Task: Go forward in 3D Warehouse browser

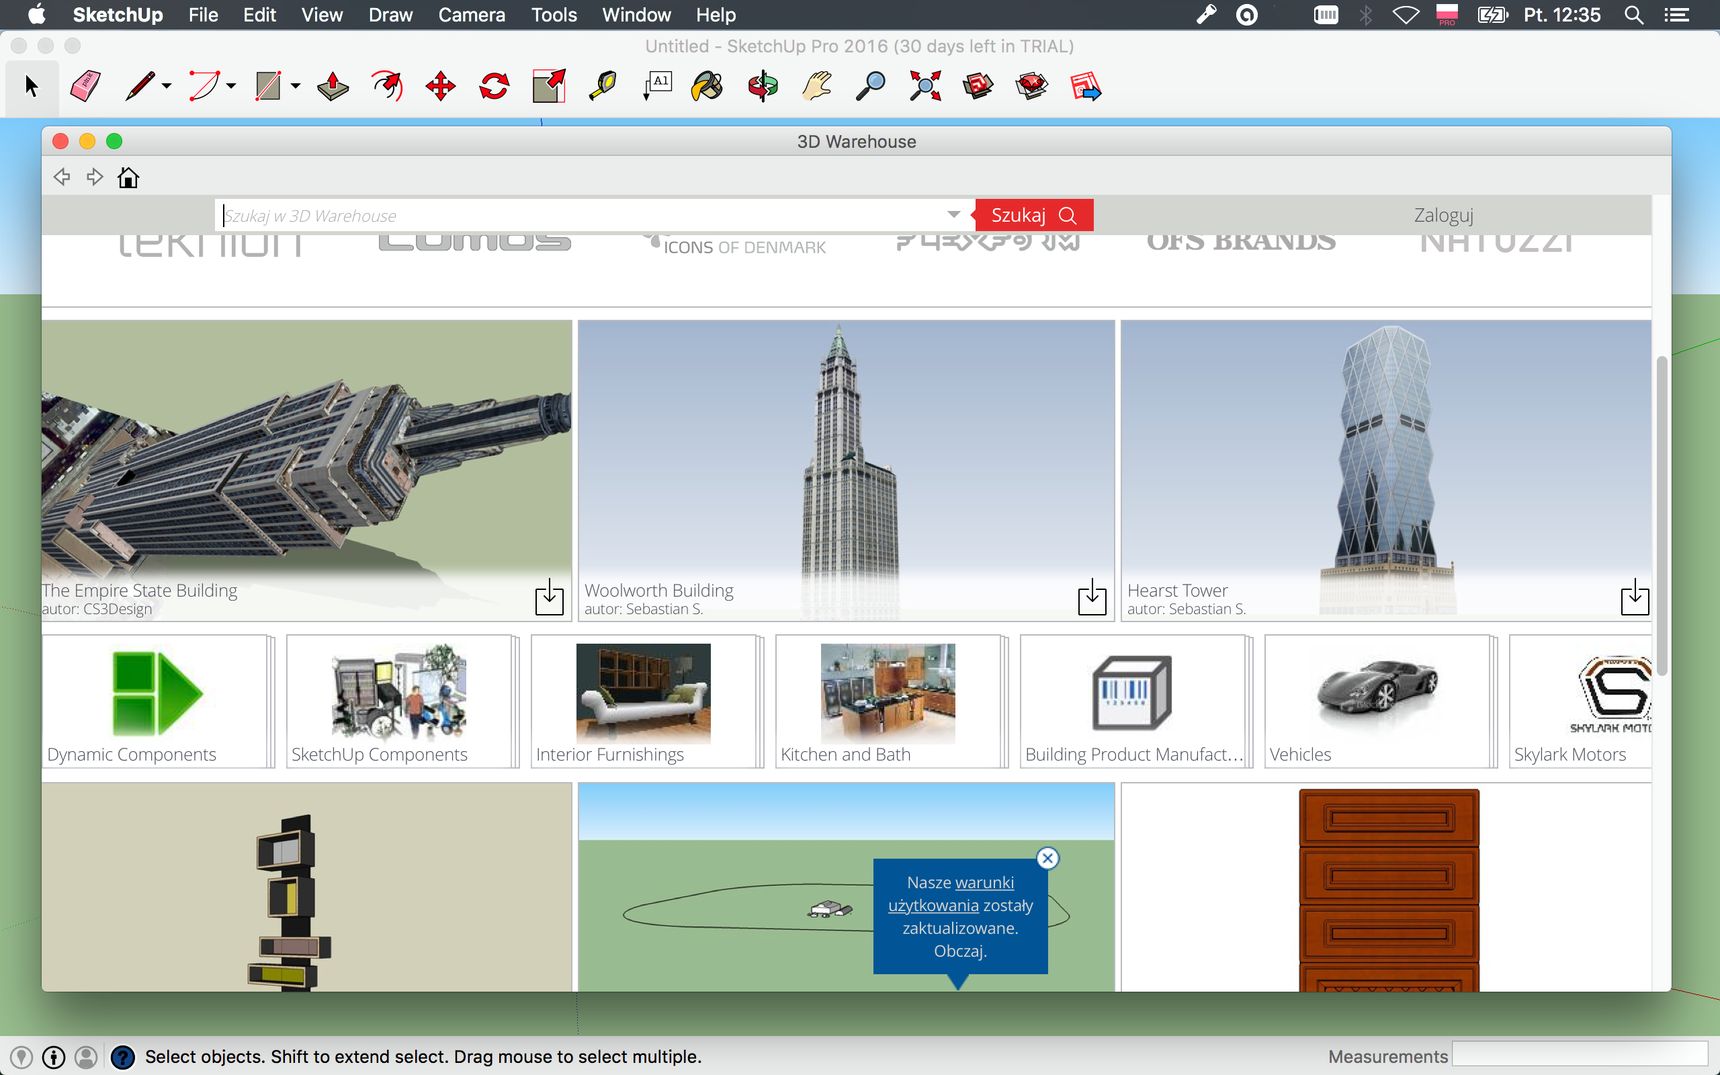Action: click(95, 177)
